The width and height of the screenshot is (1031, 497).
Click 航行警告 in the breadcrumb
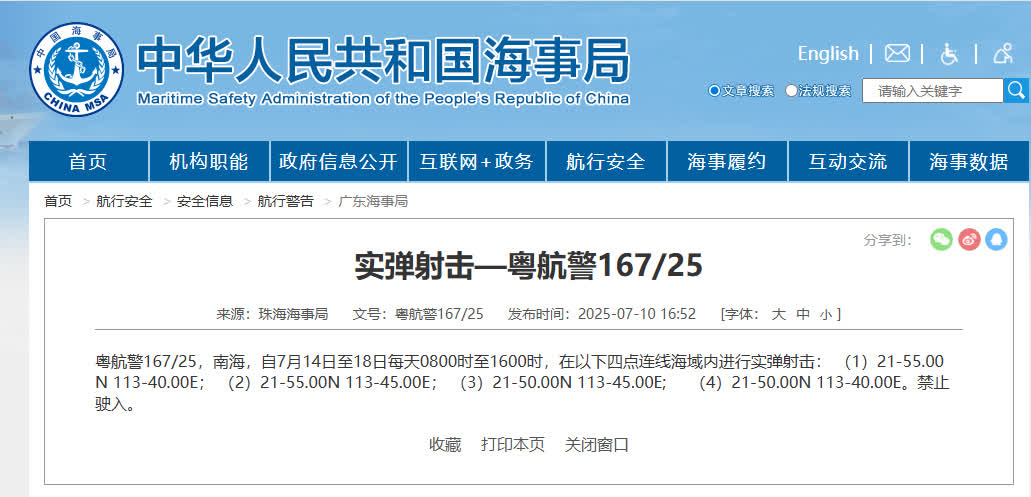(x=285, y=201)
